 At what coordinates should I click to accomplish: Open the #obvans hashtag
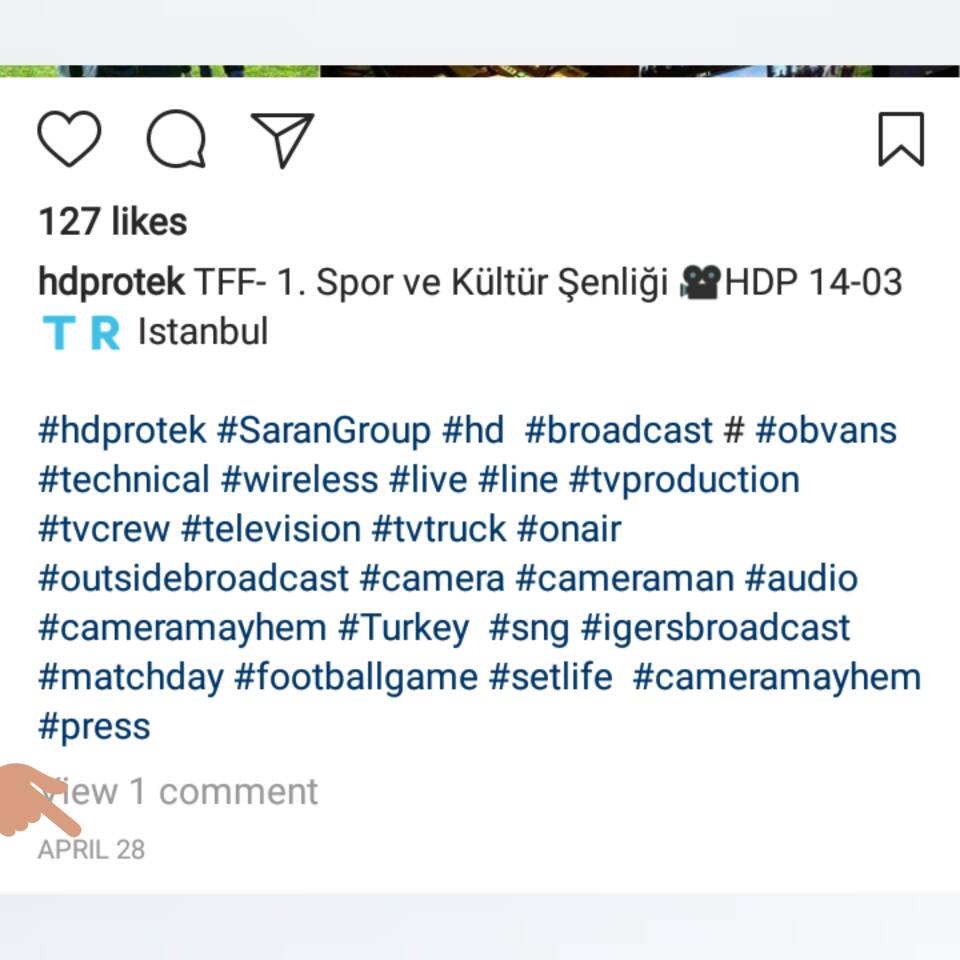(826, 430)
